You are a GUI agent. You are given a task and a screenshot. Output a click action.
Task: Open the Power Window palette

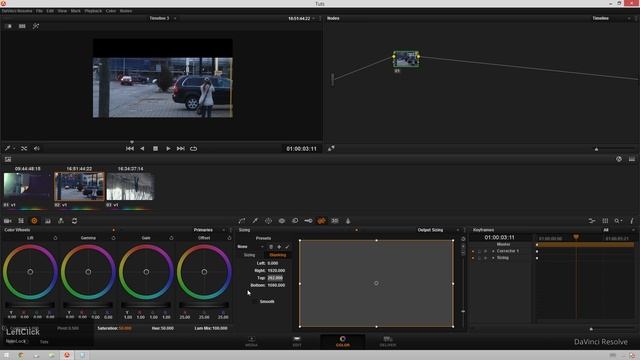pos(268,221)
